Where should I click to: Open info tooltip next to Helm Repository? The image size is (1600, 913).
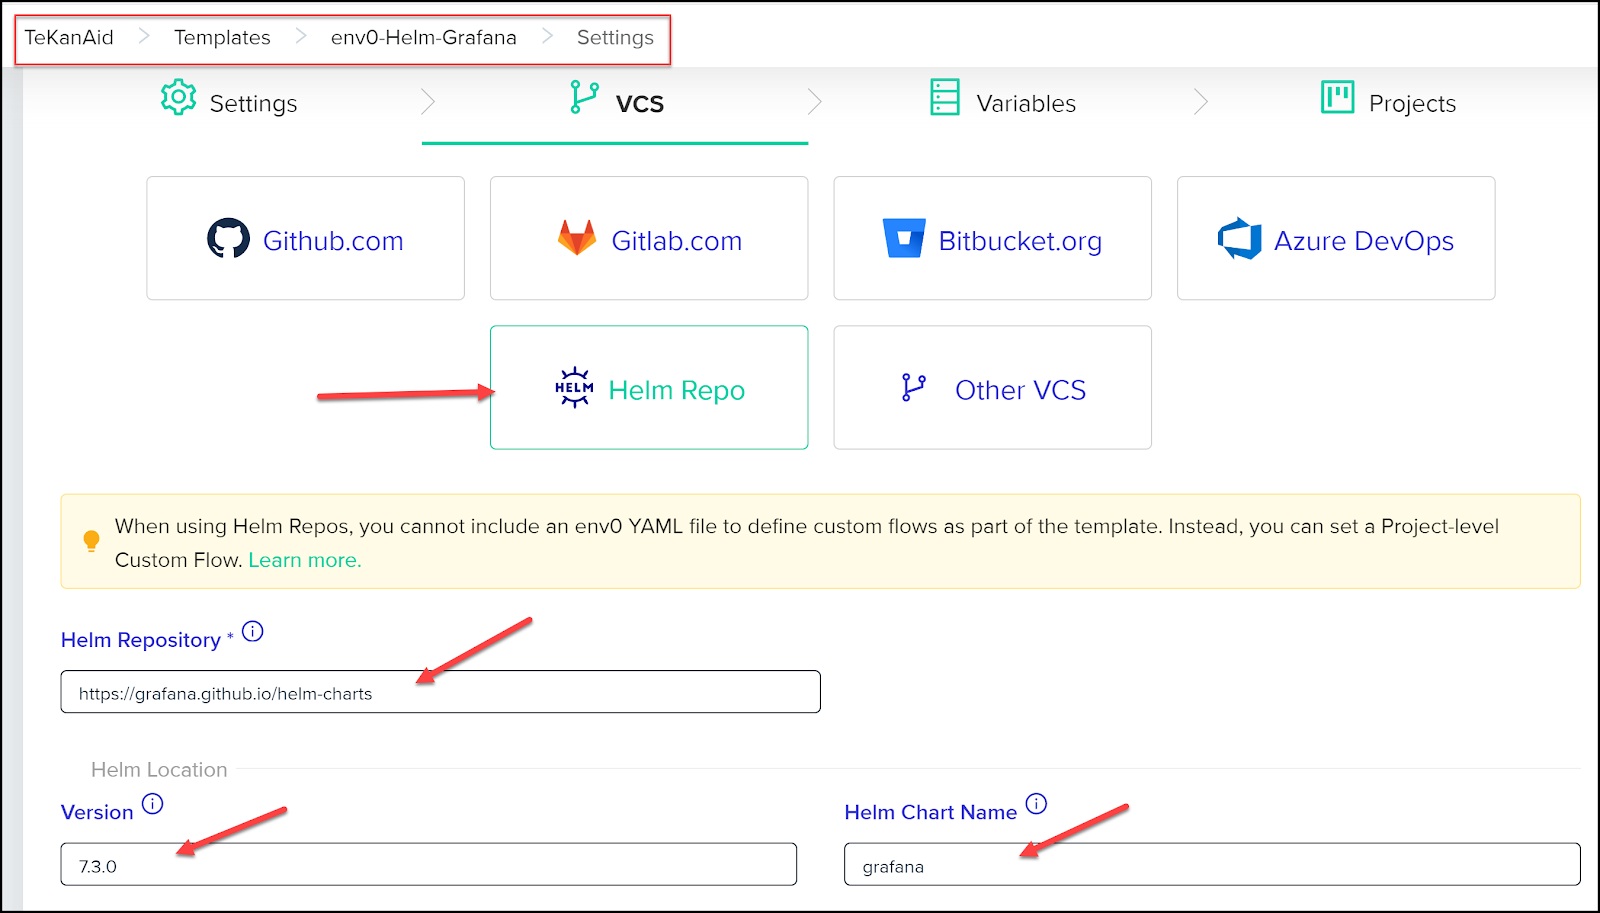pyautogui.click(x=253, y=631)
